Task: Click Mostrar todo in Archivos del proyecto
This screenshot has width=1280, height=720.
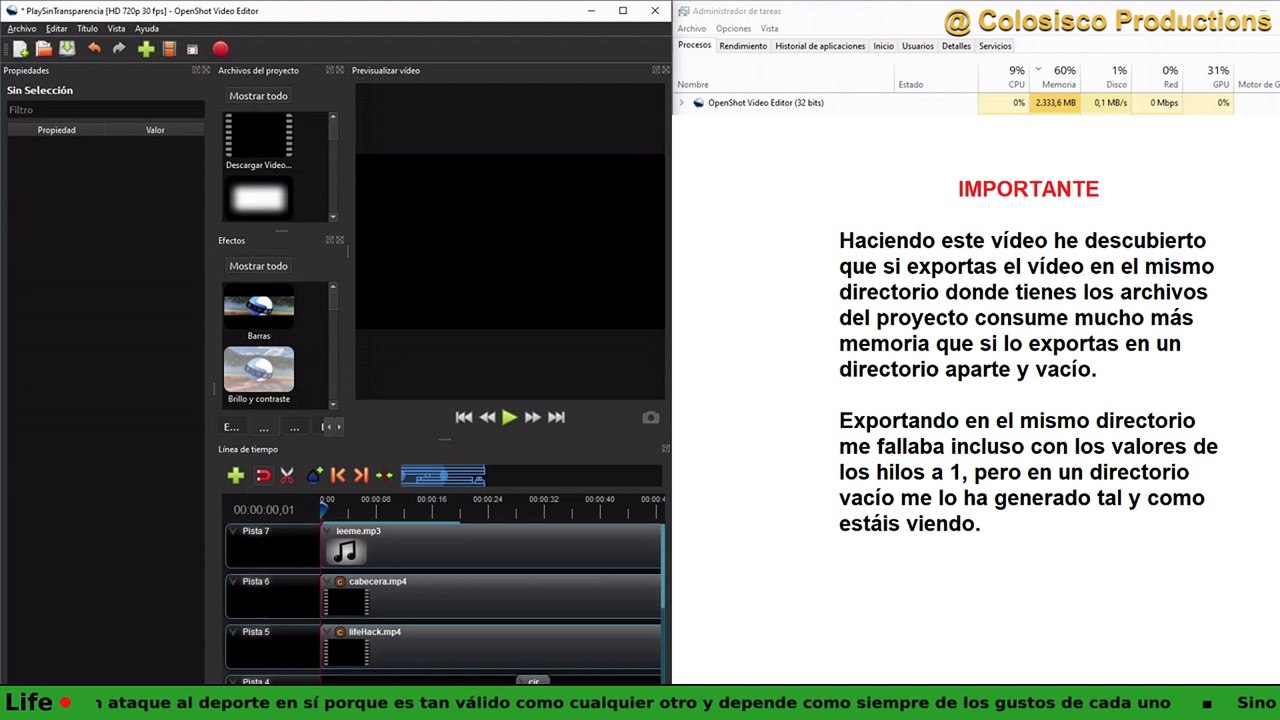Action: point(258,96)
